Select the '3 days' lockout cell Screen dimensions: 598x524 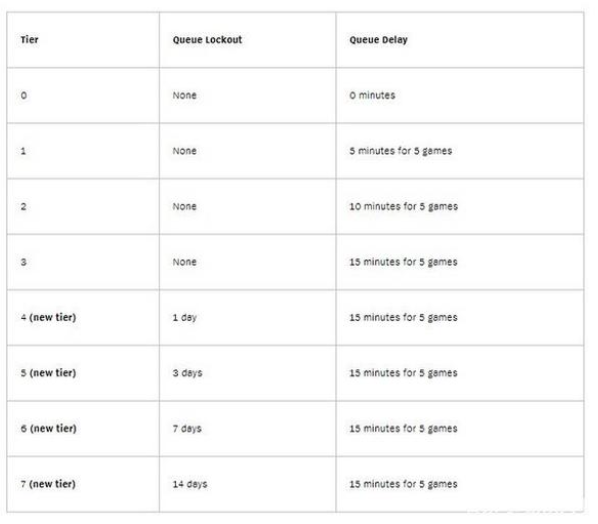click(248, 373)
